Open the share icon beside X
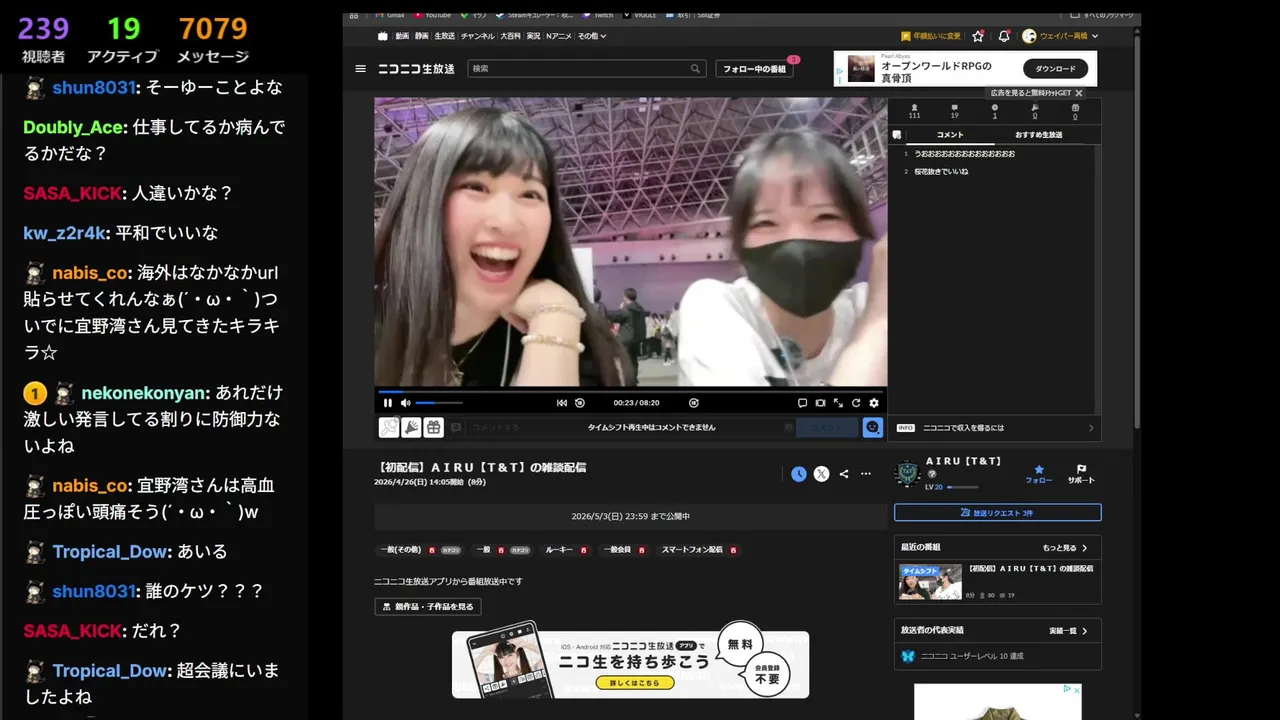 pos(844,474)
